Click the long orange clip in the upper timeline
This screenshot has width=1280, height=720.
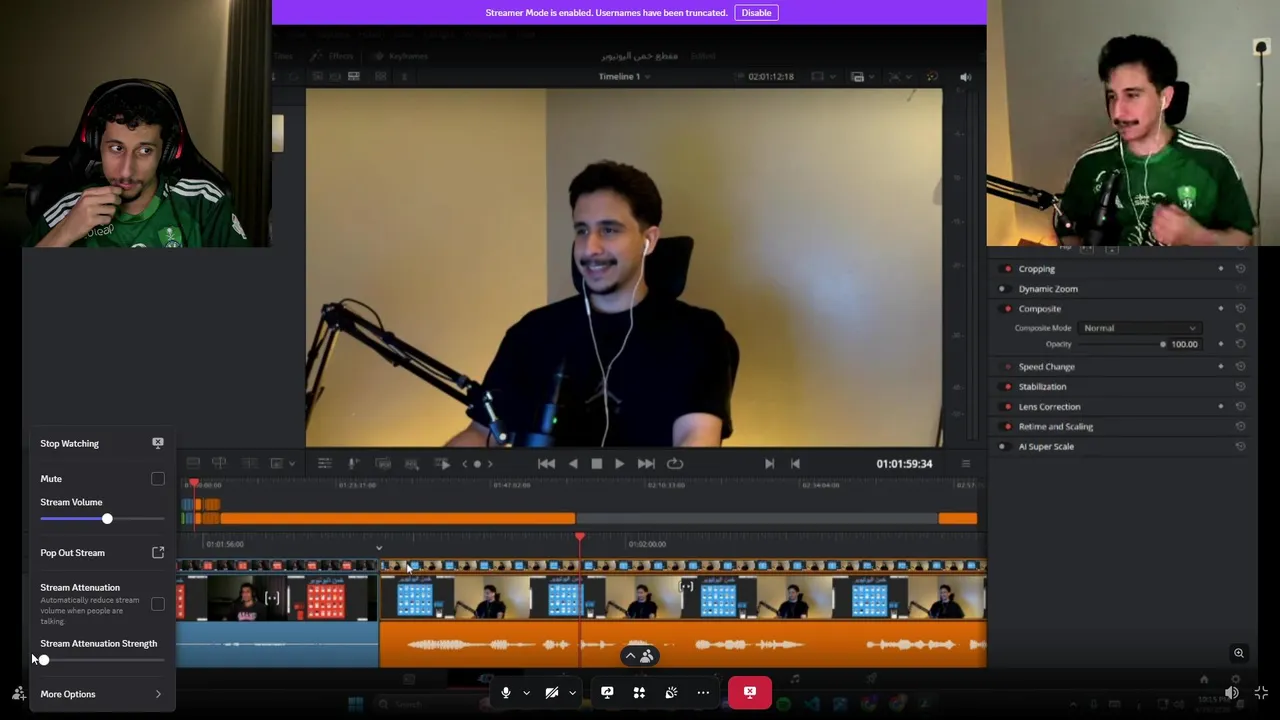pos(397,518)
